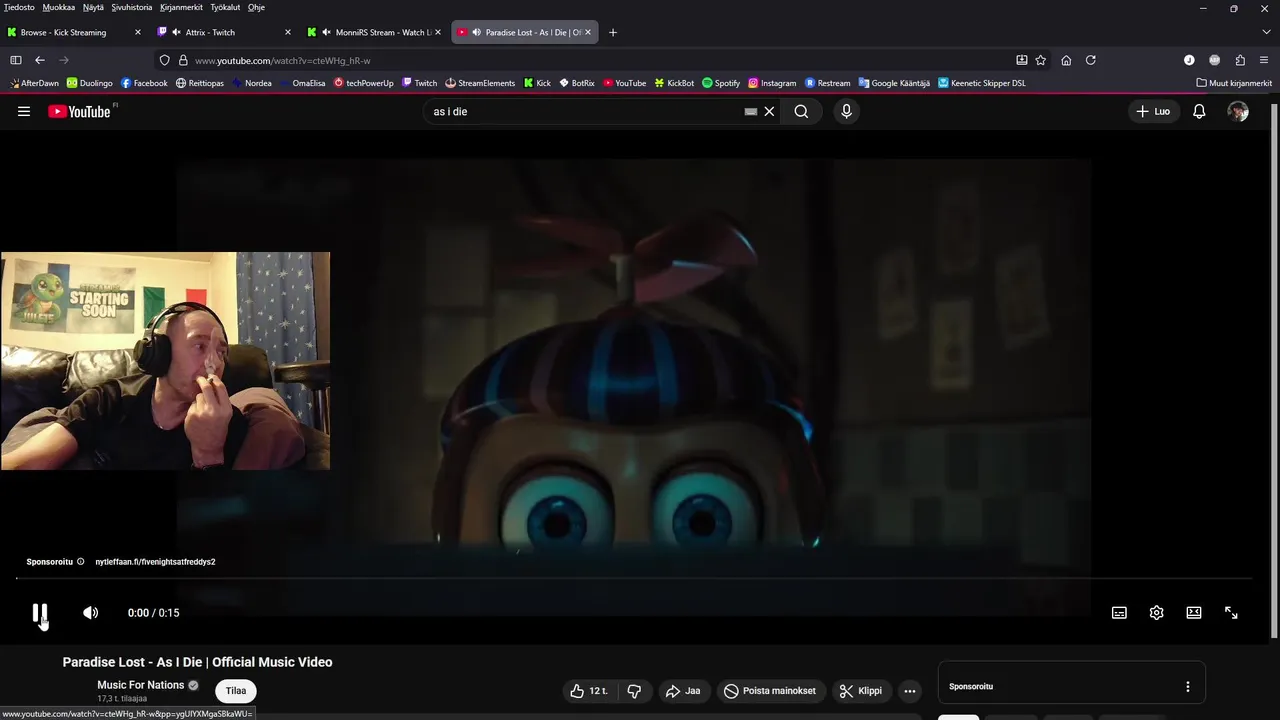Open Music For Nations channel

click(x=140, y=685)
